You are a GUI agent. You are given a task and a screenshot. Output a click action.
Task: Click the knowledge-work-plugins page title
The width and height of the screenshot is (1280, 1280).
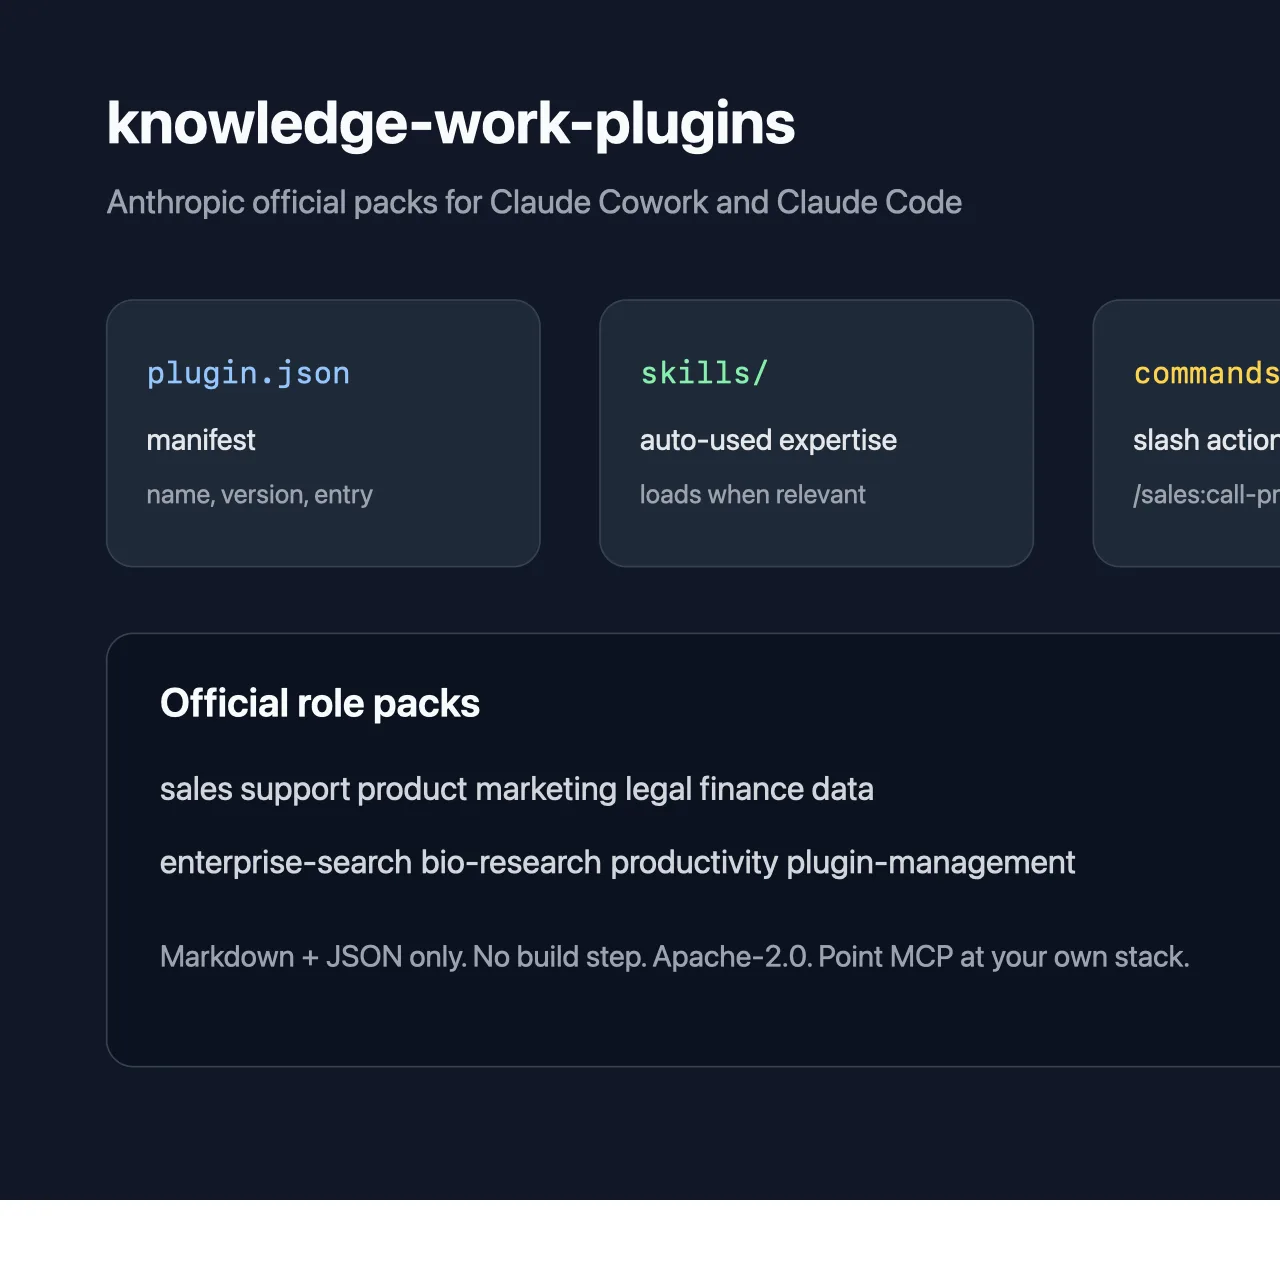(451, 124)
